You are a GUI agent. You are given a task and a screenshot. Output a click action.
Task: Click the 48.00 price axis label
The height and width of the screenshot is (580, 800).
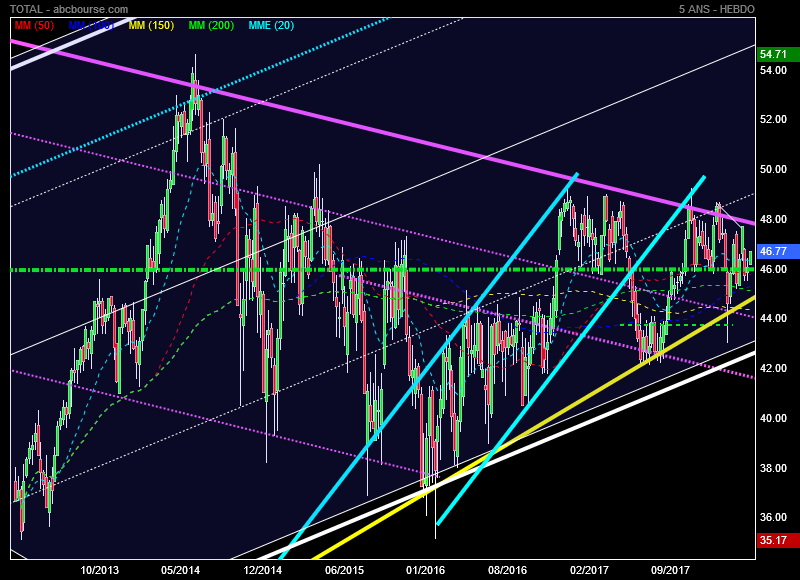[773, 219]
